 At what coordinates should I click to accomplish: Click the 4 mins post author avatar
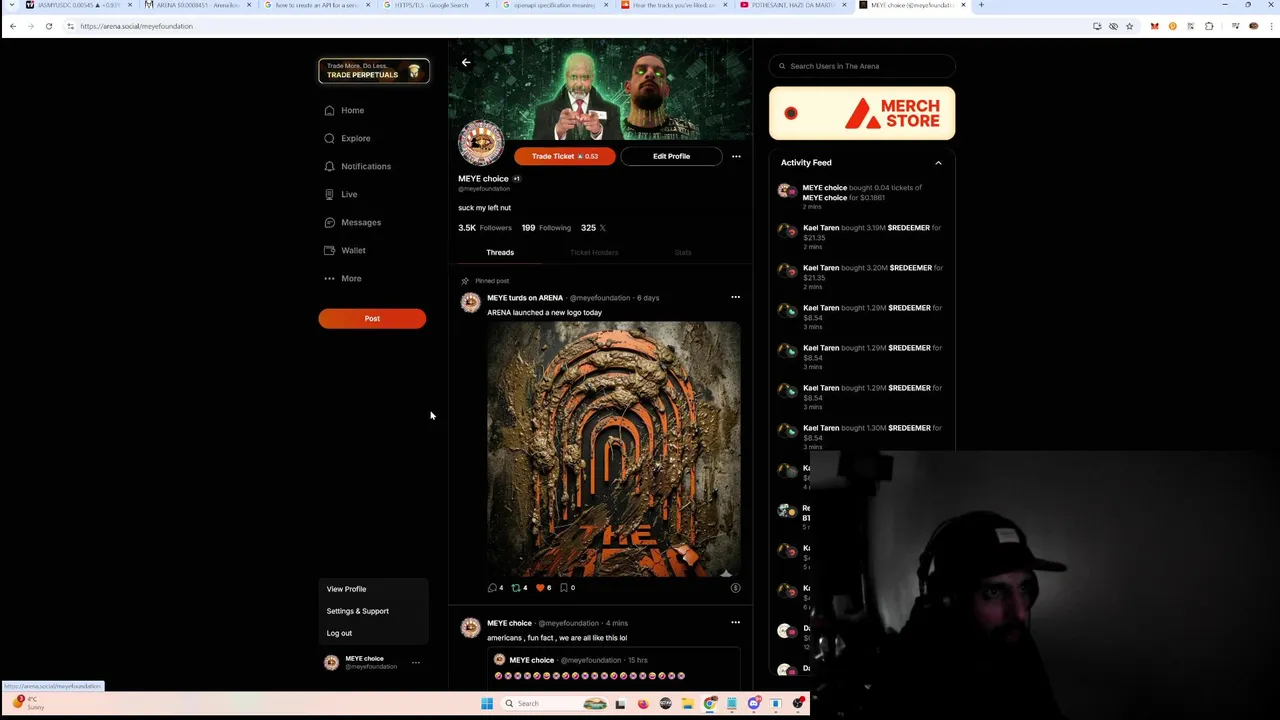coord(470,628)
